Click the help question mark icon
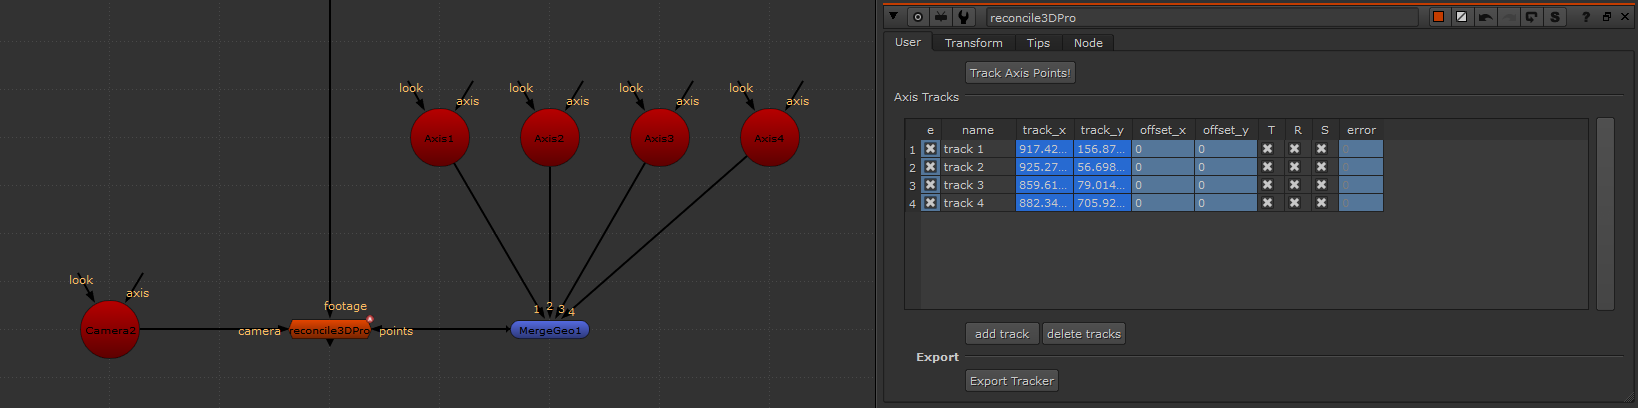 point(1585,17)
